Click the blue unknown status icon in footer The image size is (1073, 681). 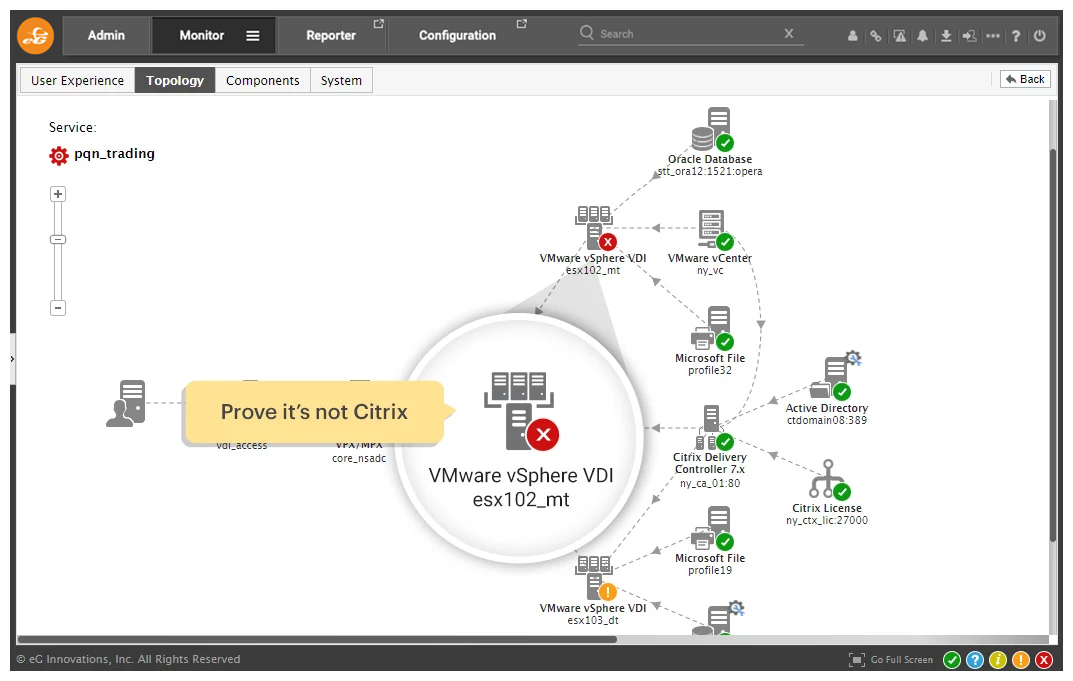click(x=974, y=660)
